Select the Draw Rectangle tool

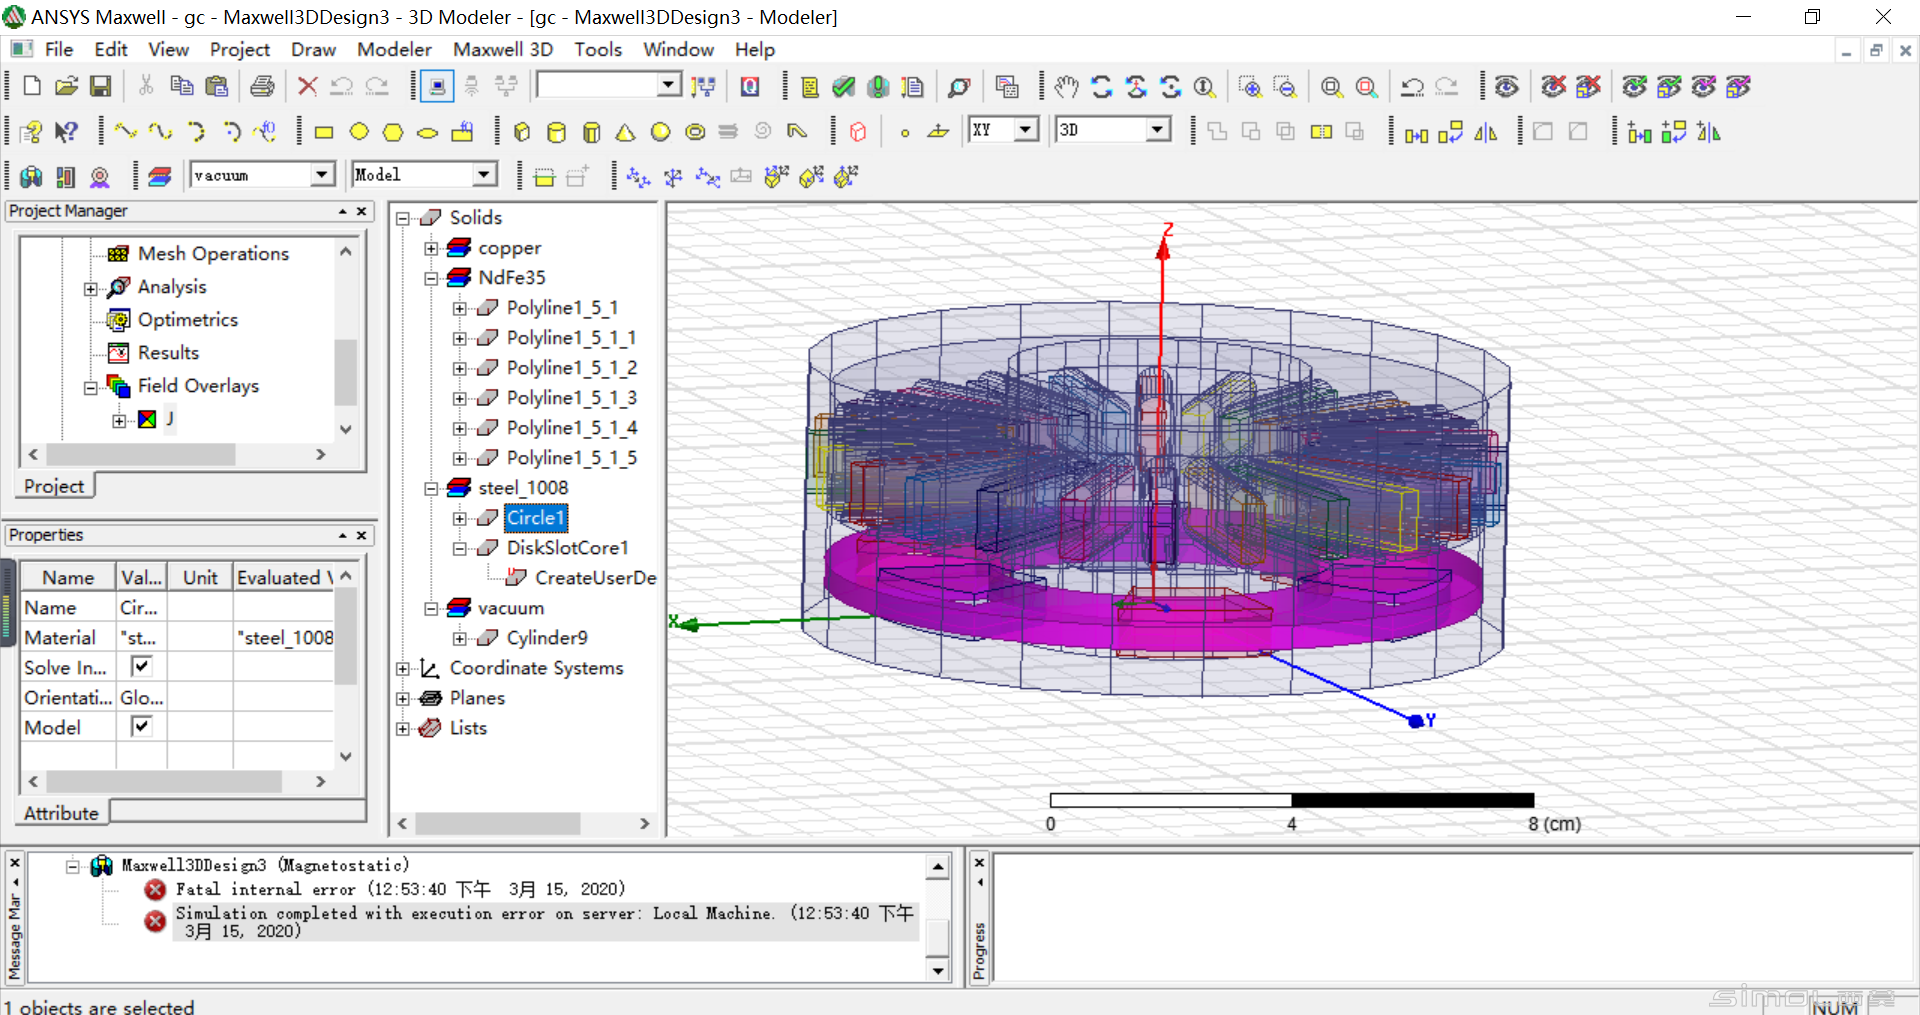pos(324,132)
